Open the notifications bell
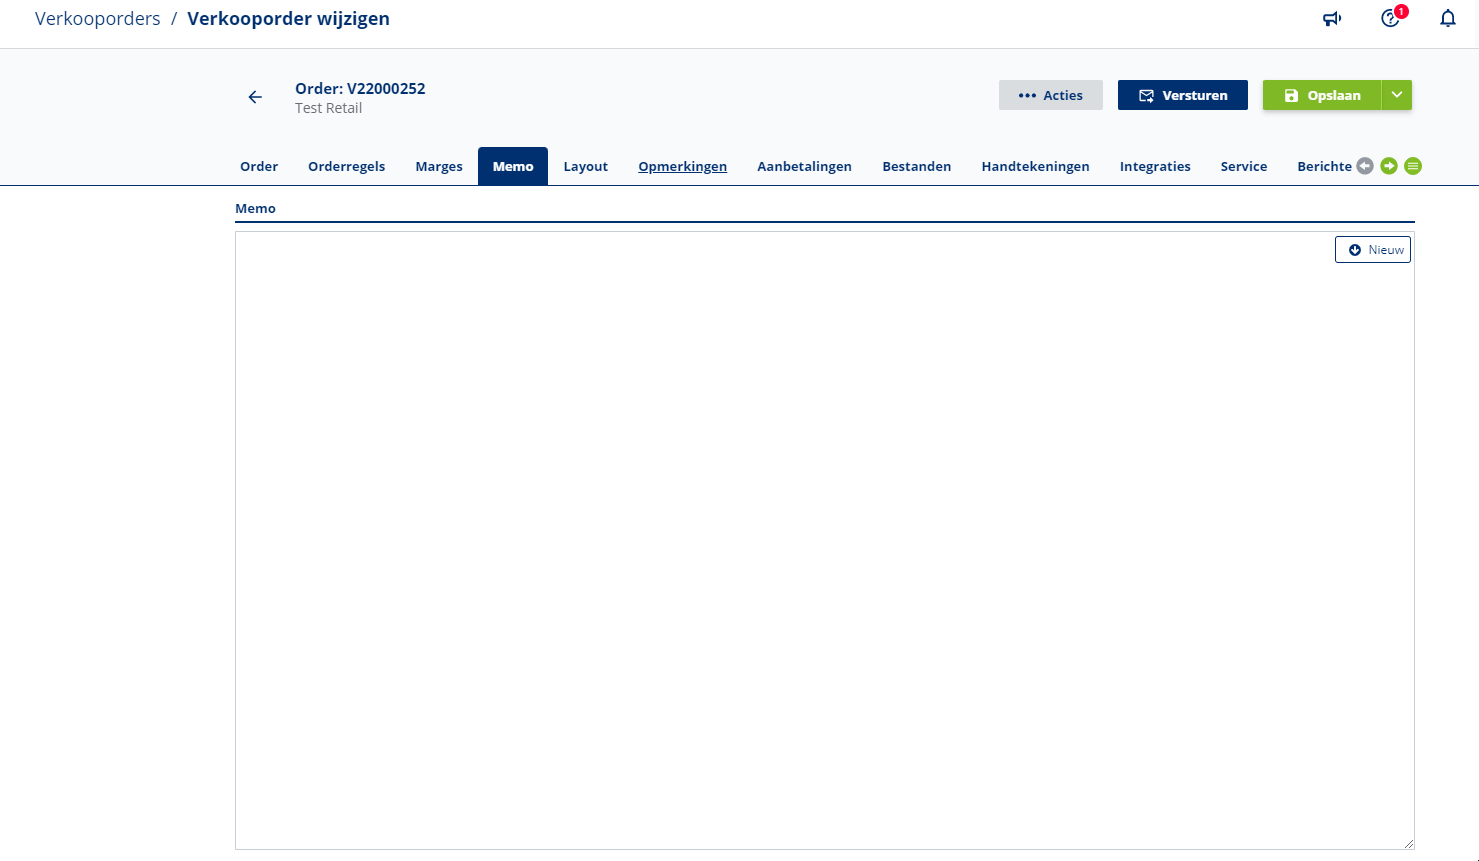 [1447, 19]
